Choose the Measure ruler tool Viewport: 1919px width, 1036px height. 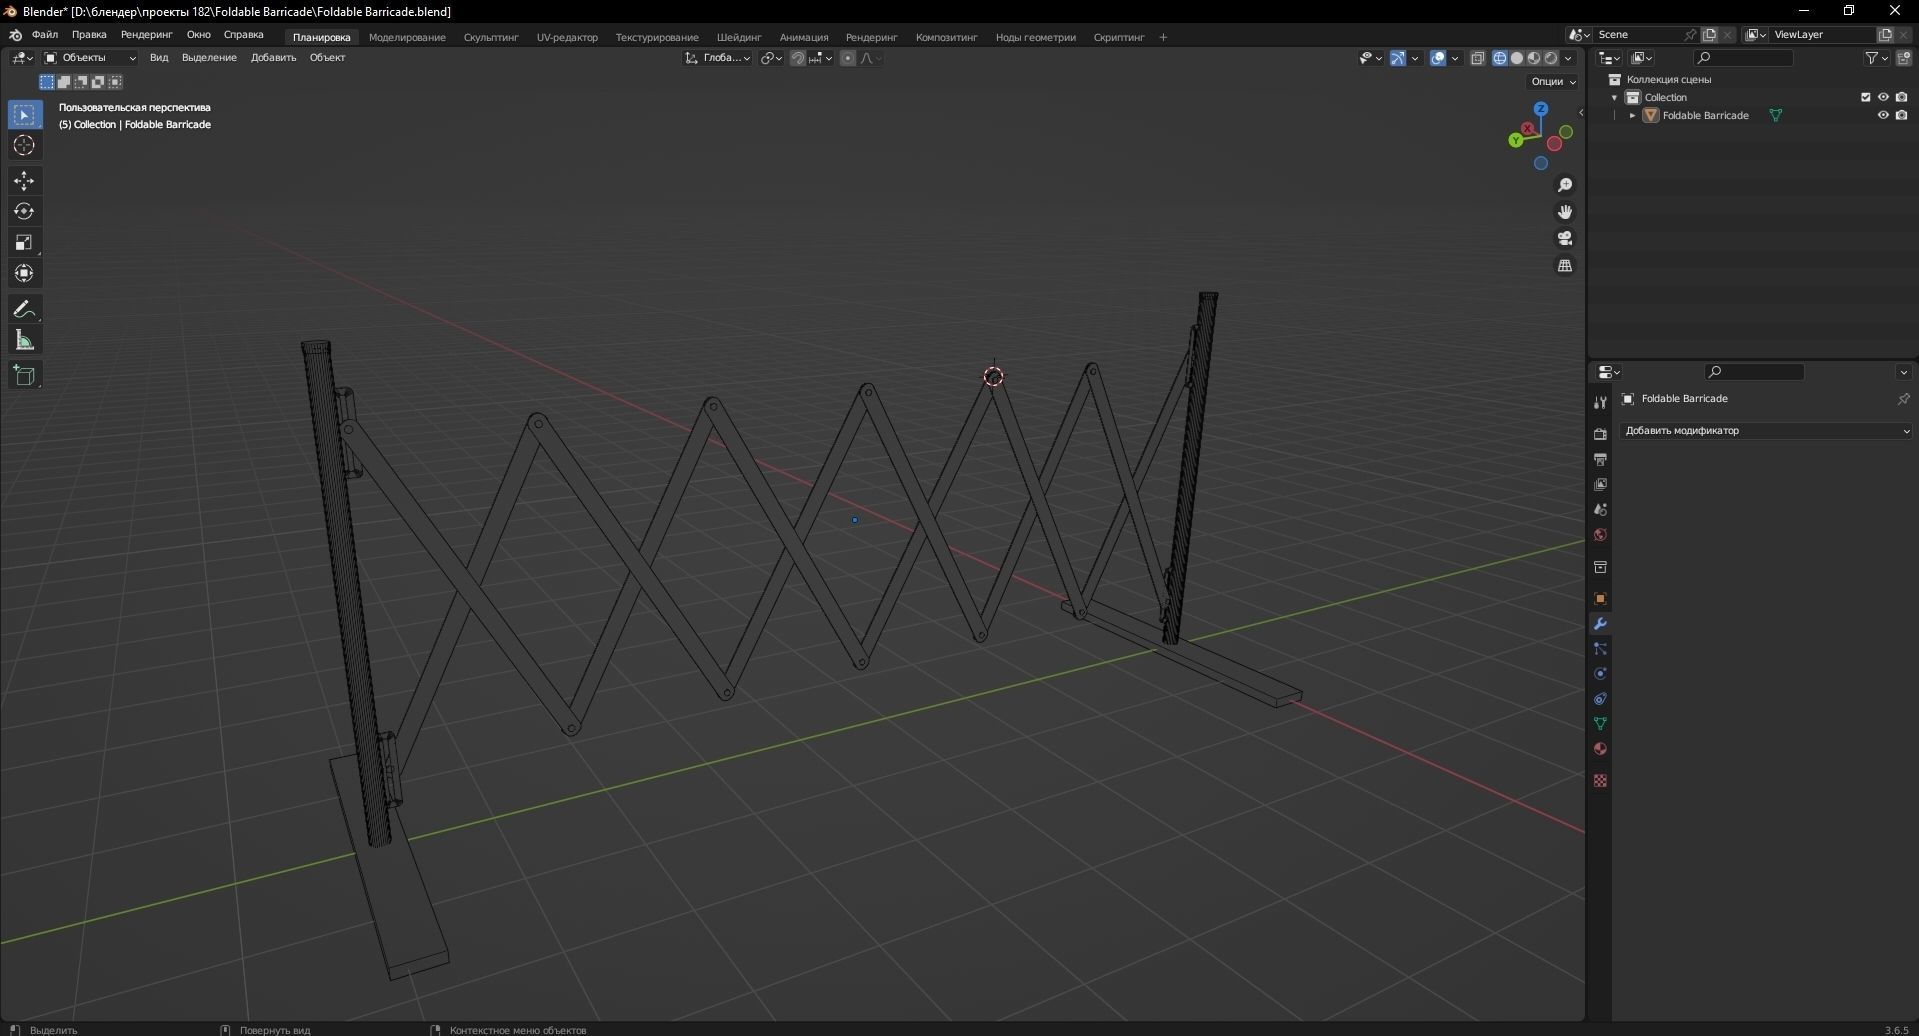(24, 341)
